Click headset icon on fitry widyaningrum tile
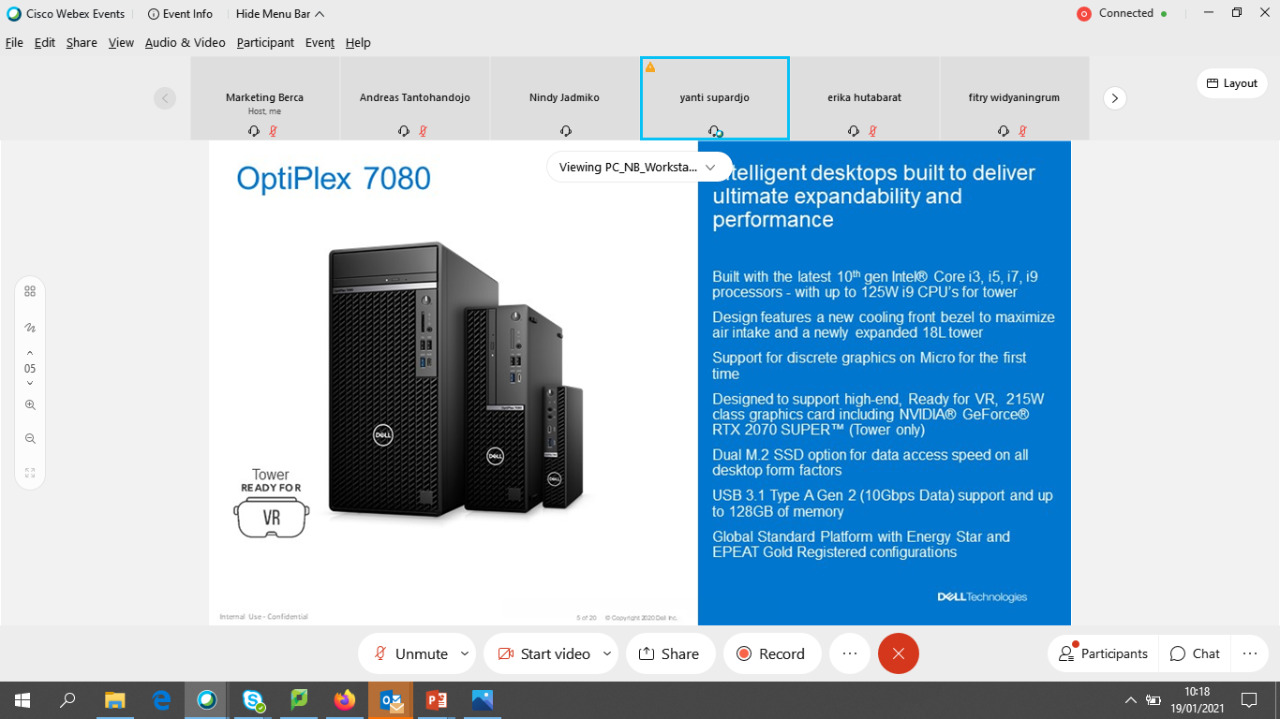The width and height of the screenshot is (1280, 719). 1003,131
